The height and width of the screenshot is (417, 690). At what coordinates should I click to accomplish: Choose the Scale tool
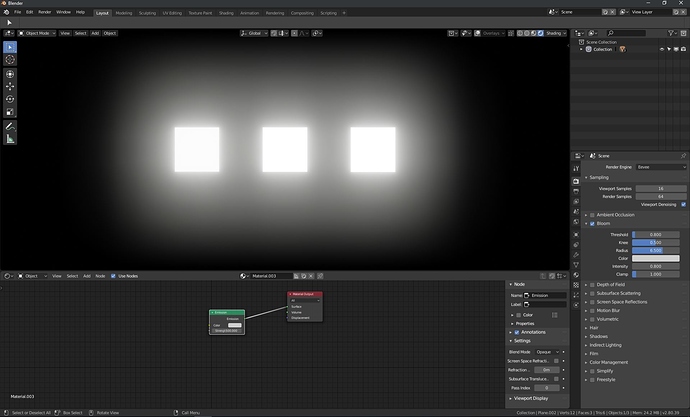coord(10,112)
